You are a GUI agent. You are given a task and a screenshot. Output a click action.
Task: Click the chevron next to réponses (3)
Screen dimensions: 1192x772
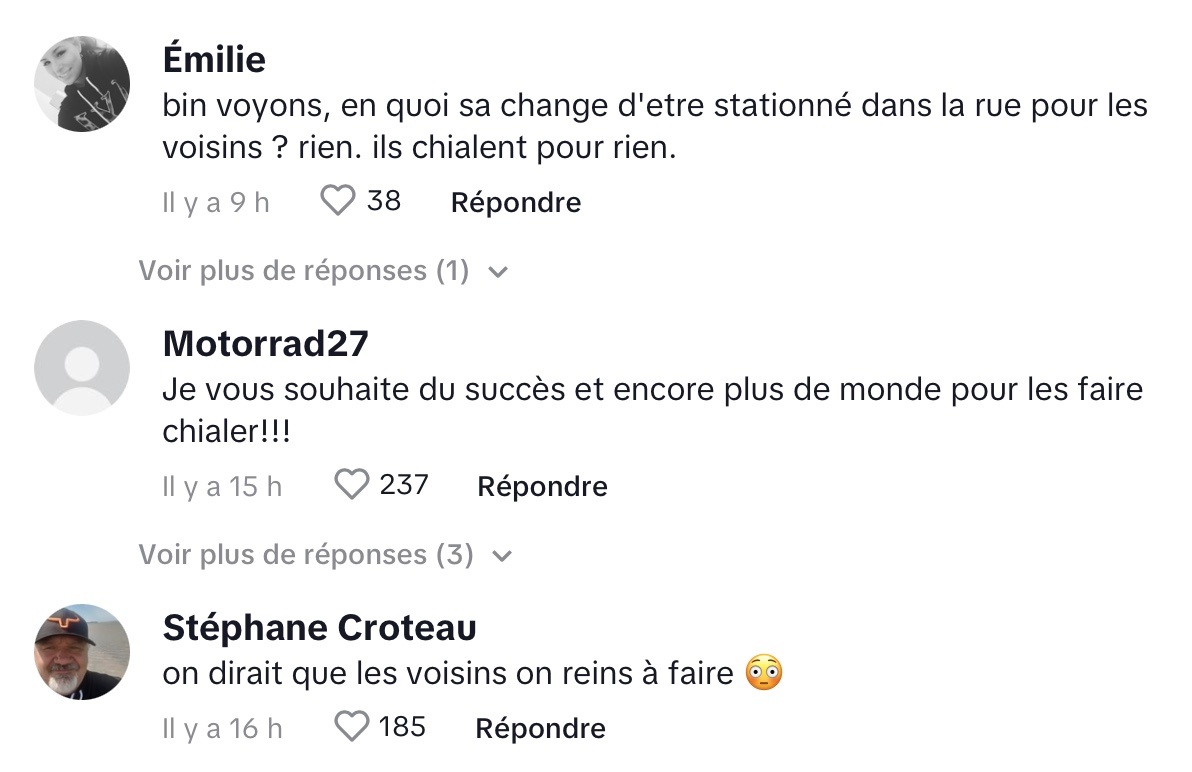coord(502,556)
